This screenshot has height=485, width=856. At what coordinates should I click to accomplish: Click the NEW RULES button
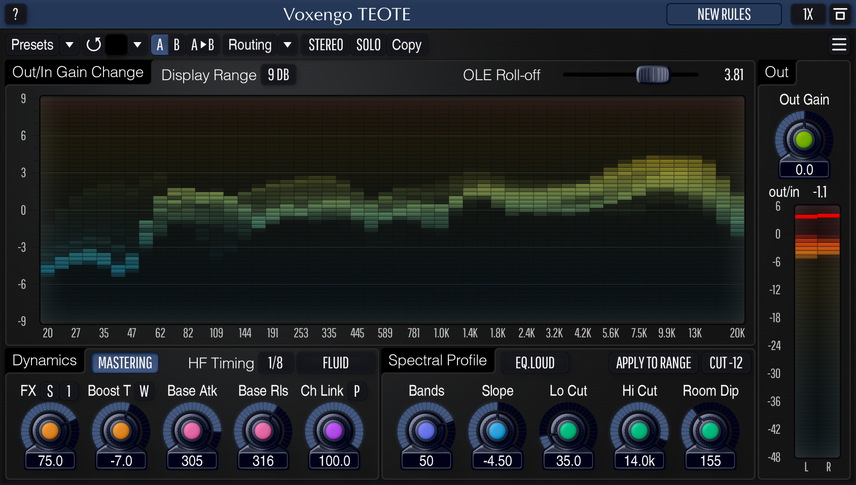(724, 14)
